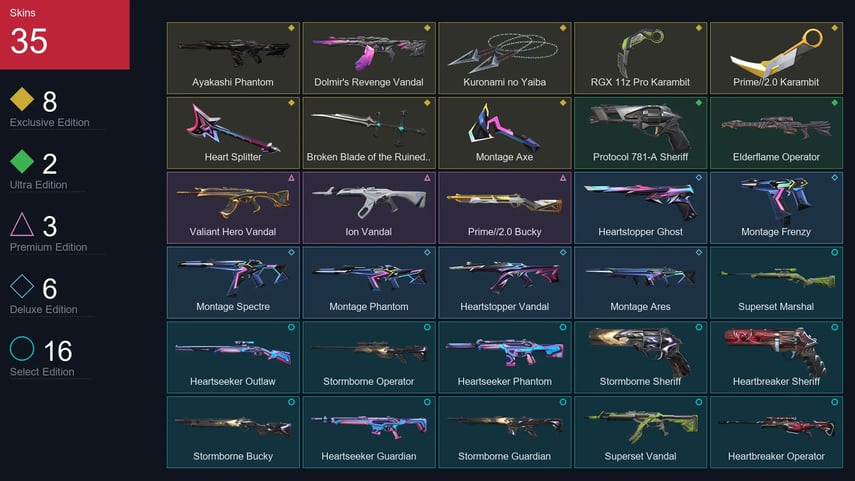Screen dimensions: 855x481
Task: Open the Dolmir's Revenge Vandal skin
Action: [369, 58]
